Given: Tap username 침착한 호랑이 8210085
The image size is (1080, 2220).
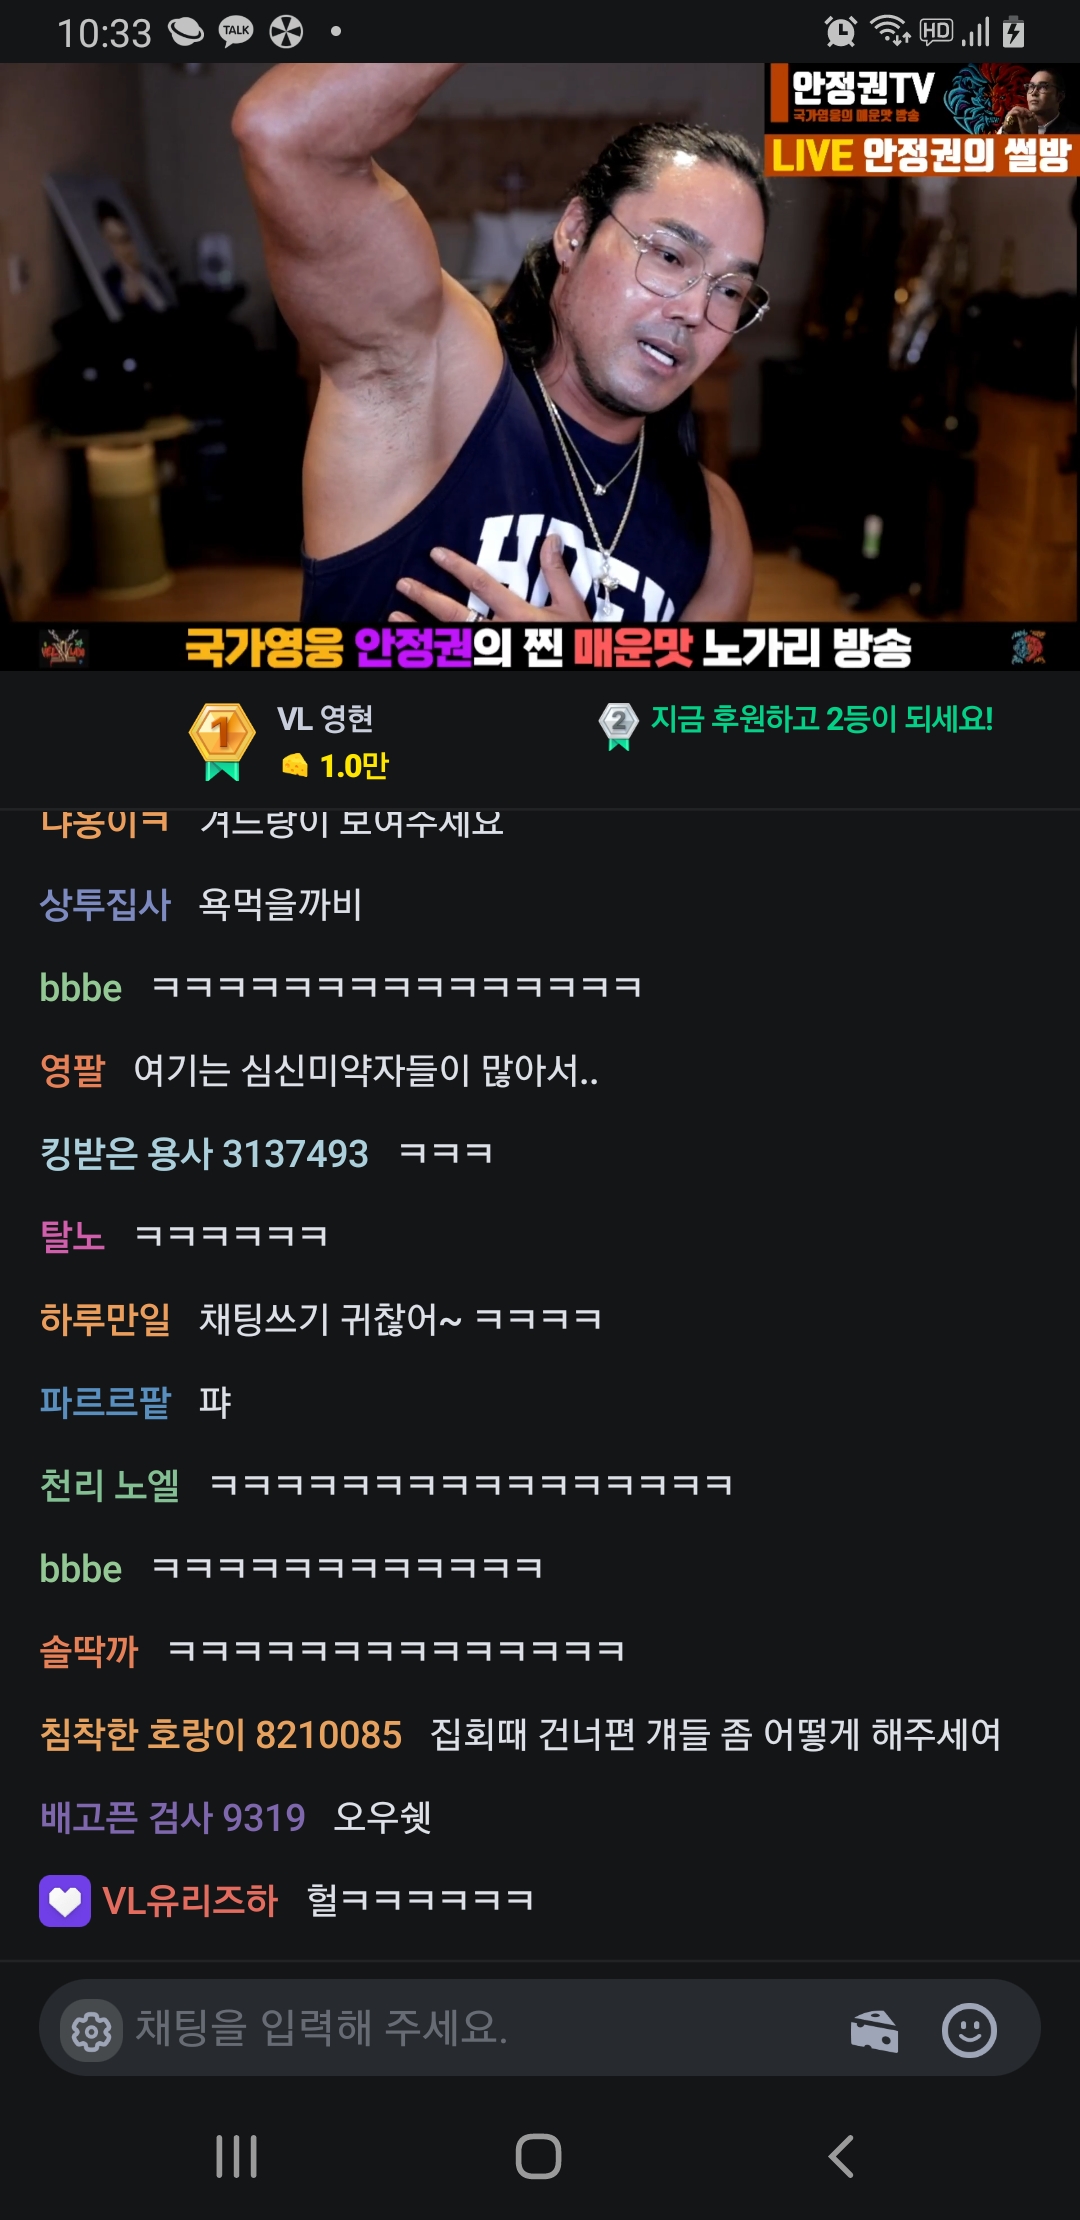Looking at the screenshot, I should (221, 1734).
